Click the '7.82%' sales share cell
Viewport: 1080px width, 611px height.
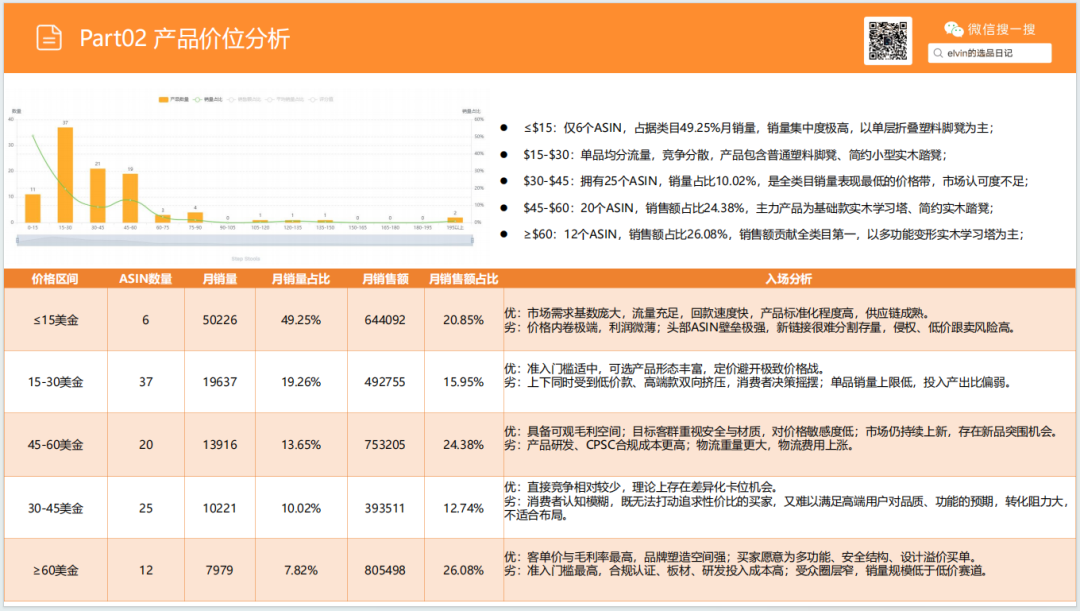coord(301,570)
